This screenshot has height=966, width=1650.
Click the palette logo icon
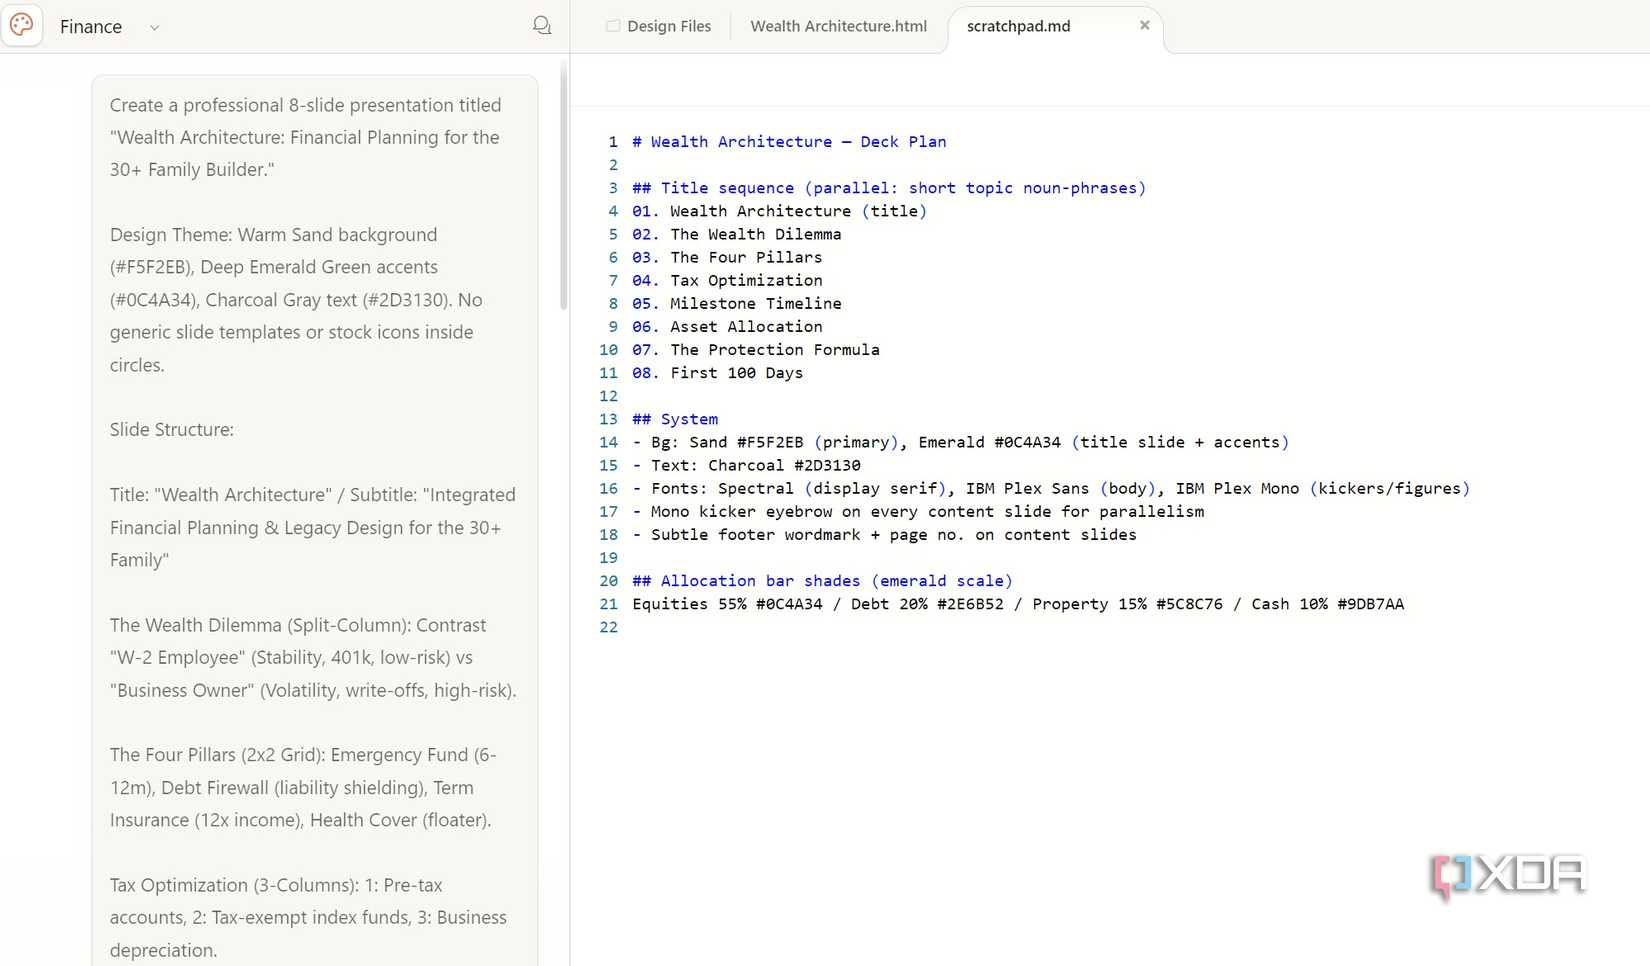[22, 25]
